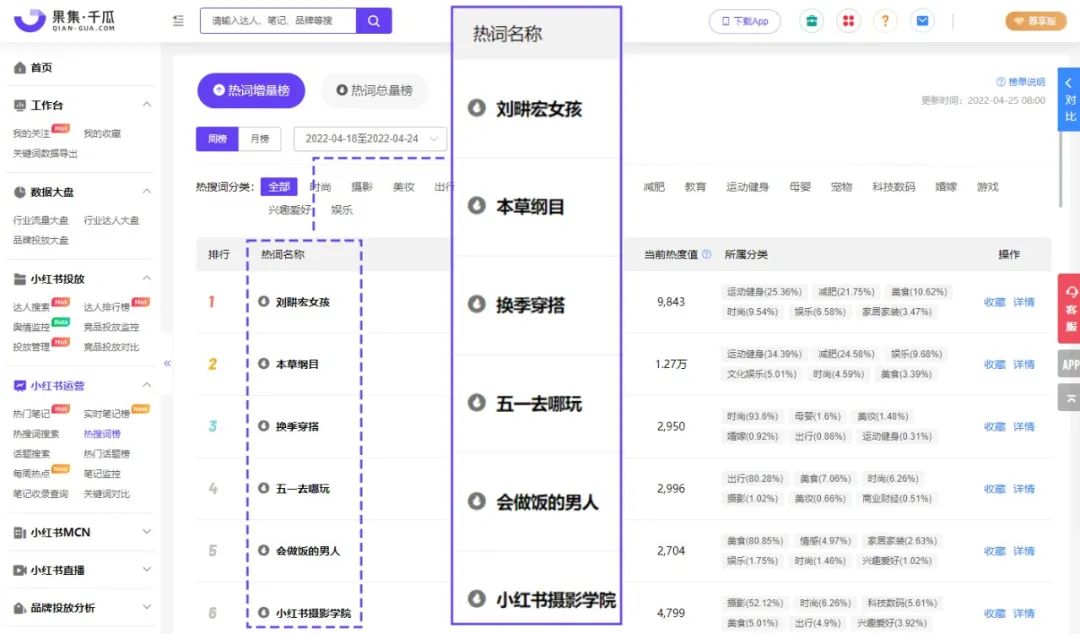
Task: Open the green briefcase icon in header
Action: [x=811, y=21]
